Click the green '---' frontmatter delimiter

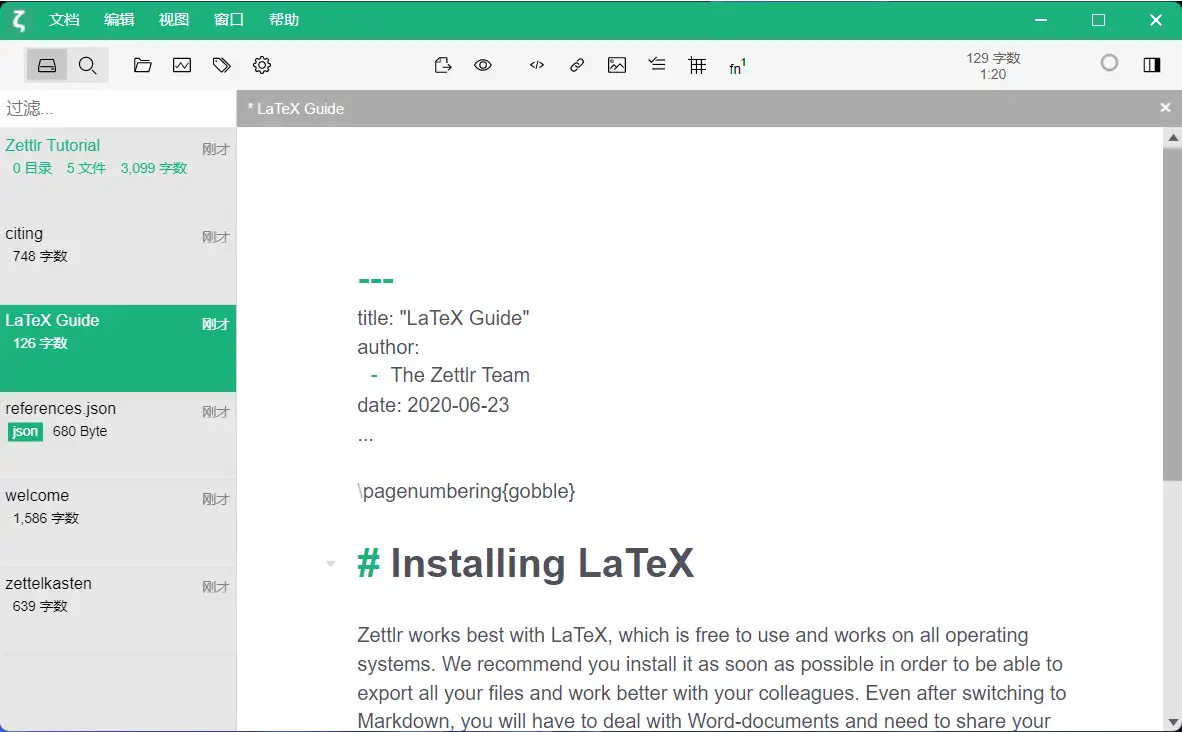coord(376,281)
